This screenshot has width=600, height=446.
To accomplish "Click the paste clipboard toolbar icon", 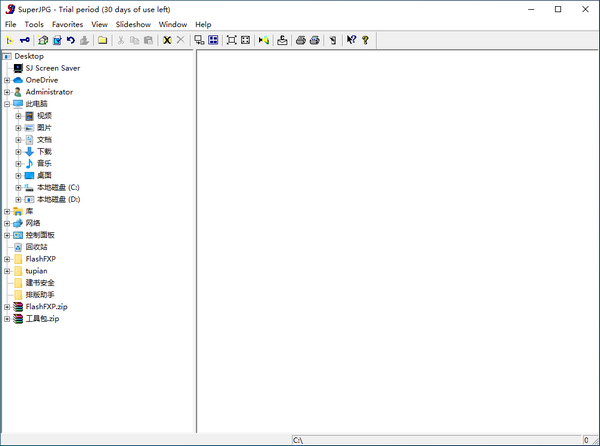I will [x=148, y=40].
